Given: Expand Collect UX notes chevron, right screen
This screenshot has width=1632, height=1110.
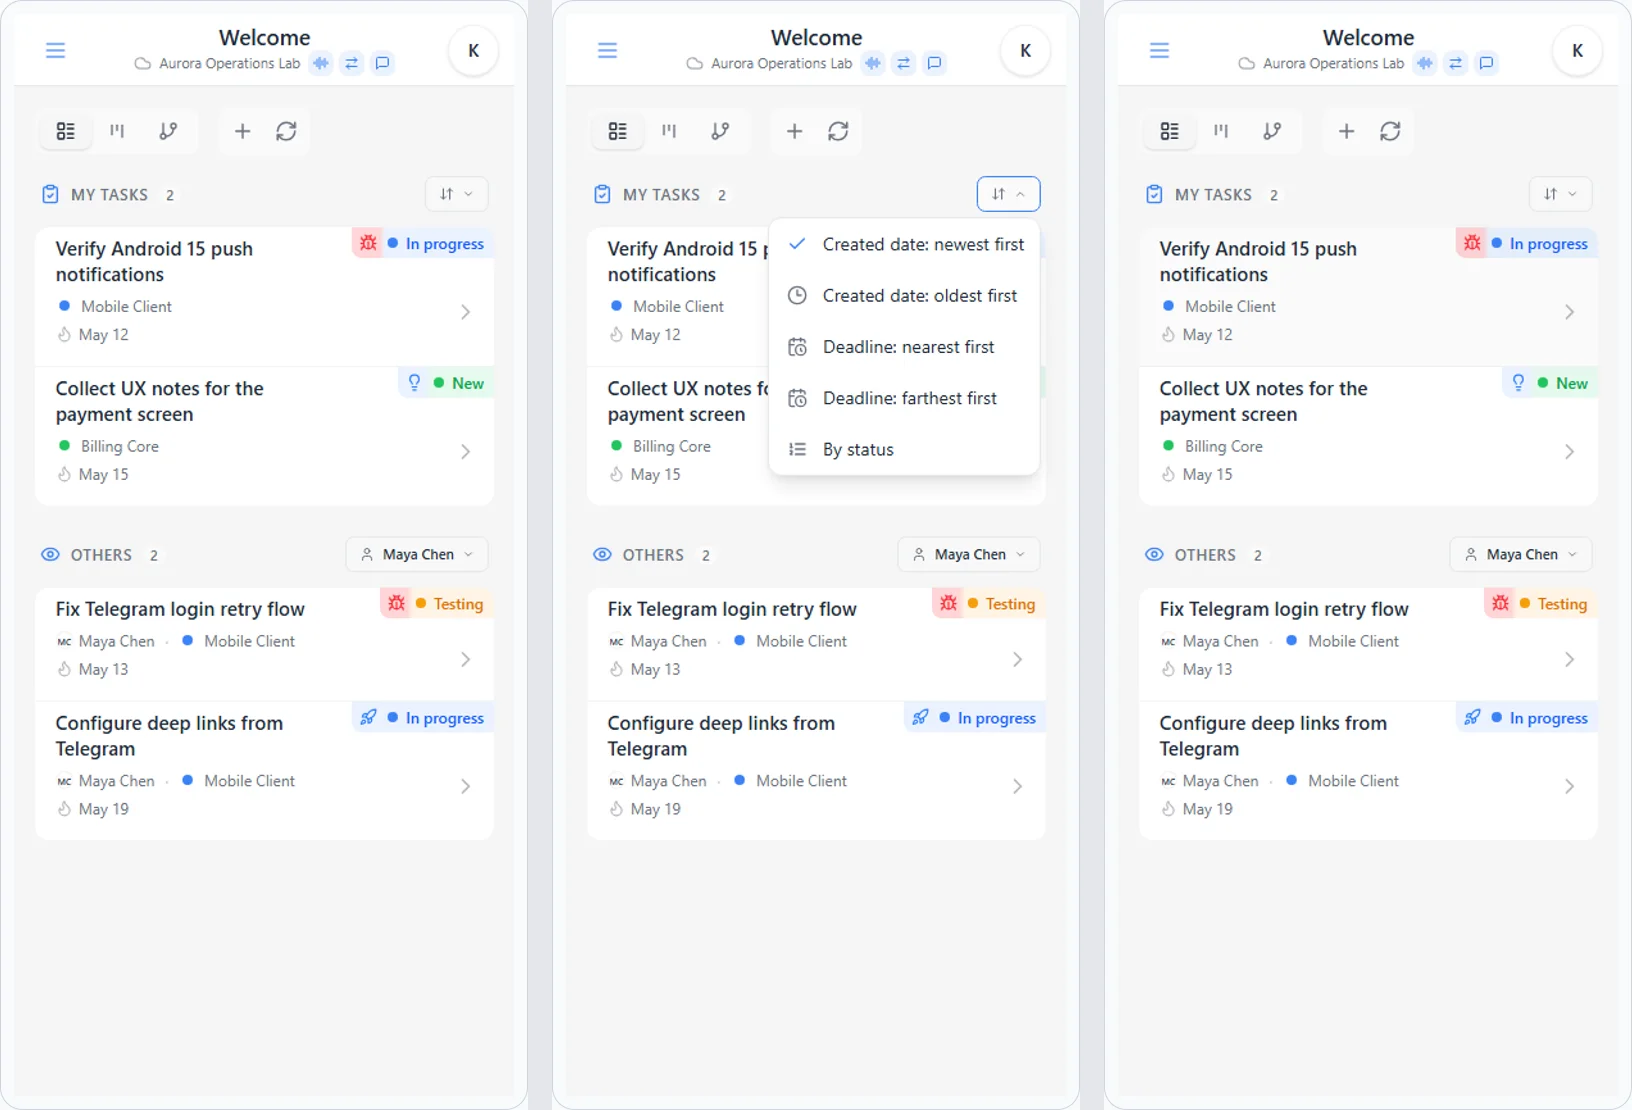Looking at the screenshot, I should [x=1570, y=452].
